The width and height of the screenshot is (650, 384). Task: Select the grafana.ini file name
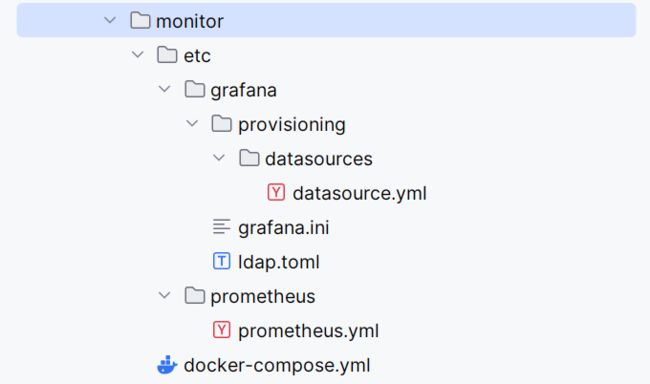point(284,228)
